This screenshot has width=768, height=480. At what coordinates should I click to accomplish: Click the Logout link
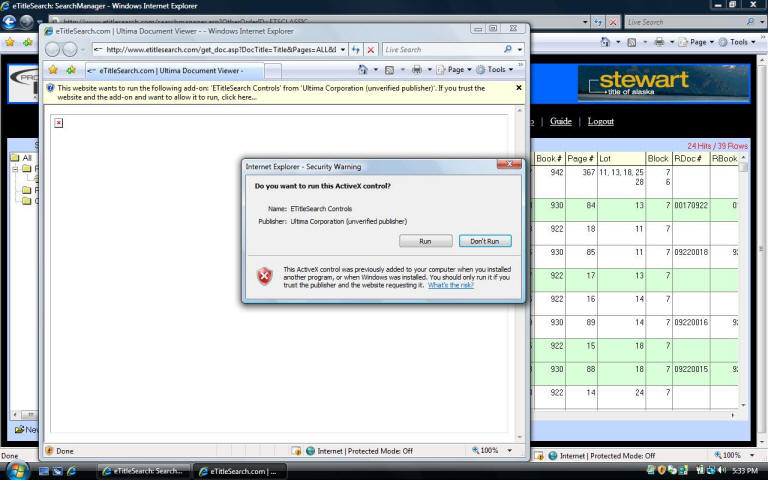point(600,121)
